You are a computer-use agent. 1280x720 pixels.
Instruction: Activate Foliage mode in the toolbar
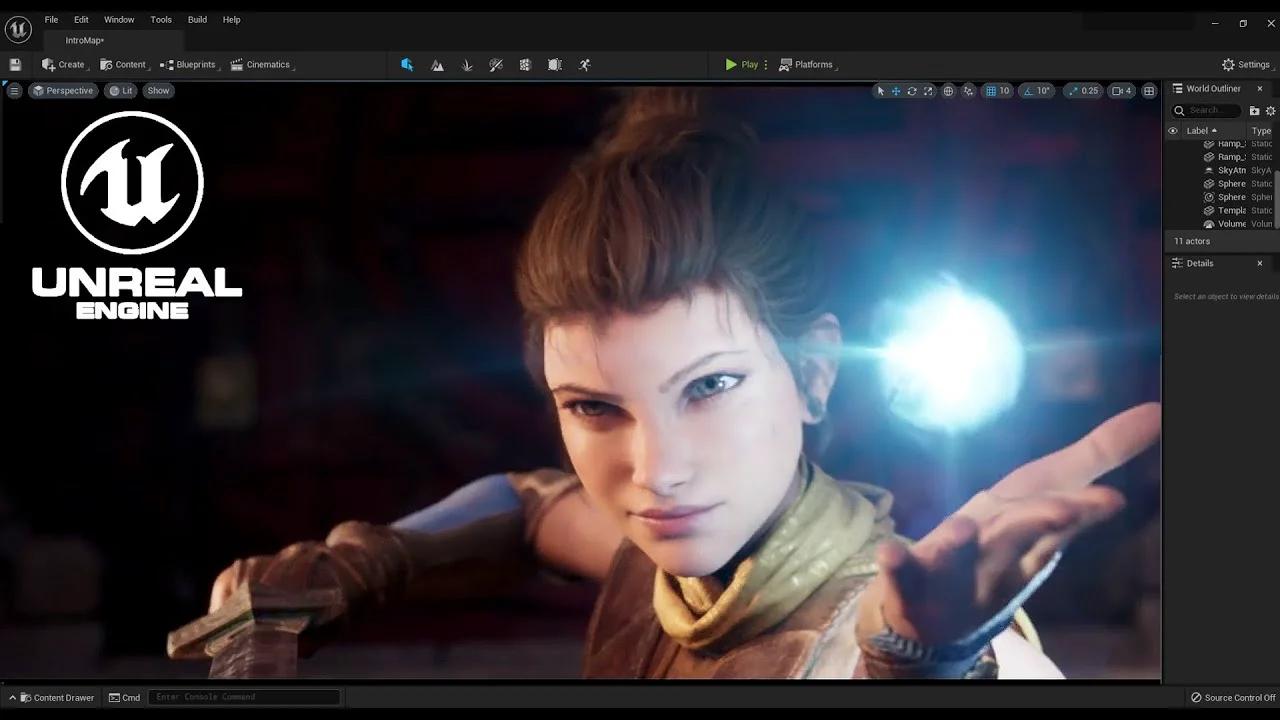click(467, 64)
